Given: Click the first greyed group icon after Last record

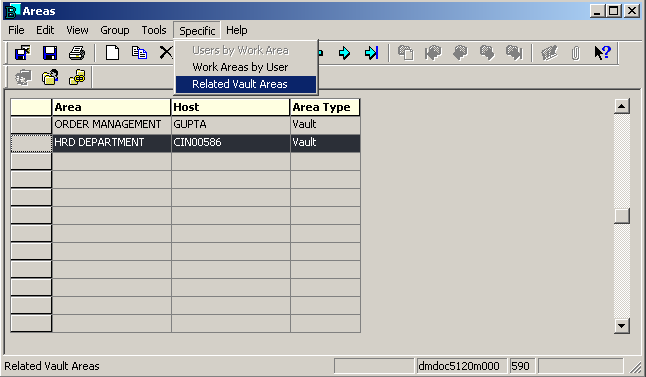Looking at the screenshot, I should coord(406,53).
